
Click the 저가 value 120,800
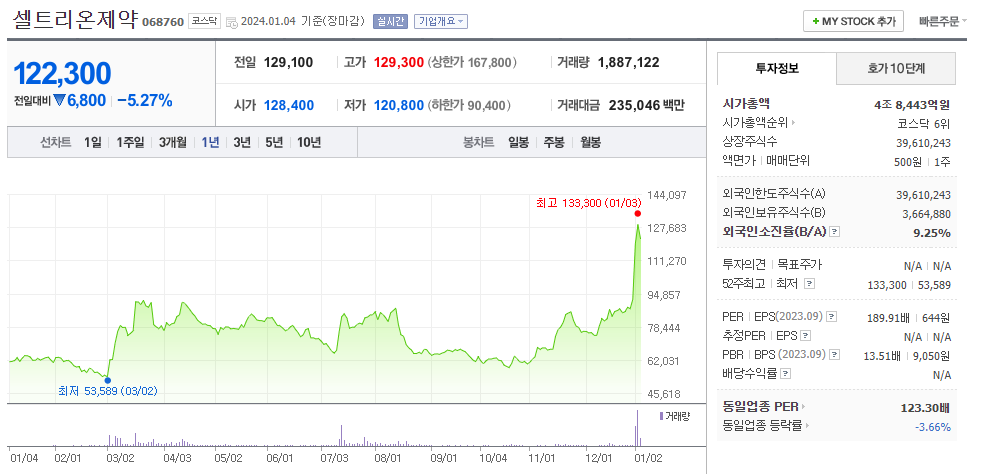398,105
